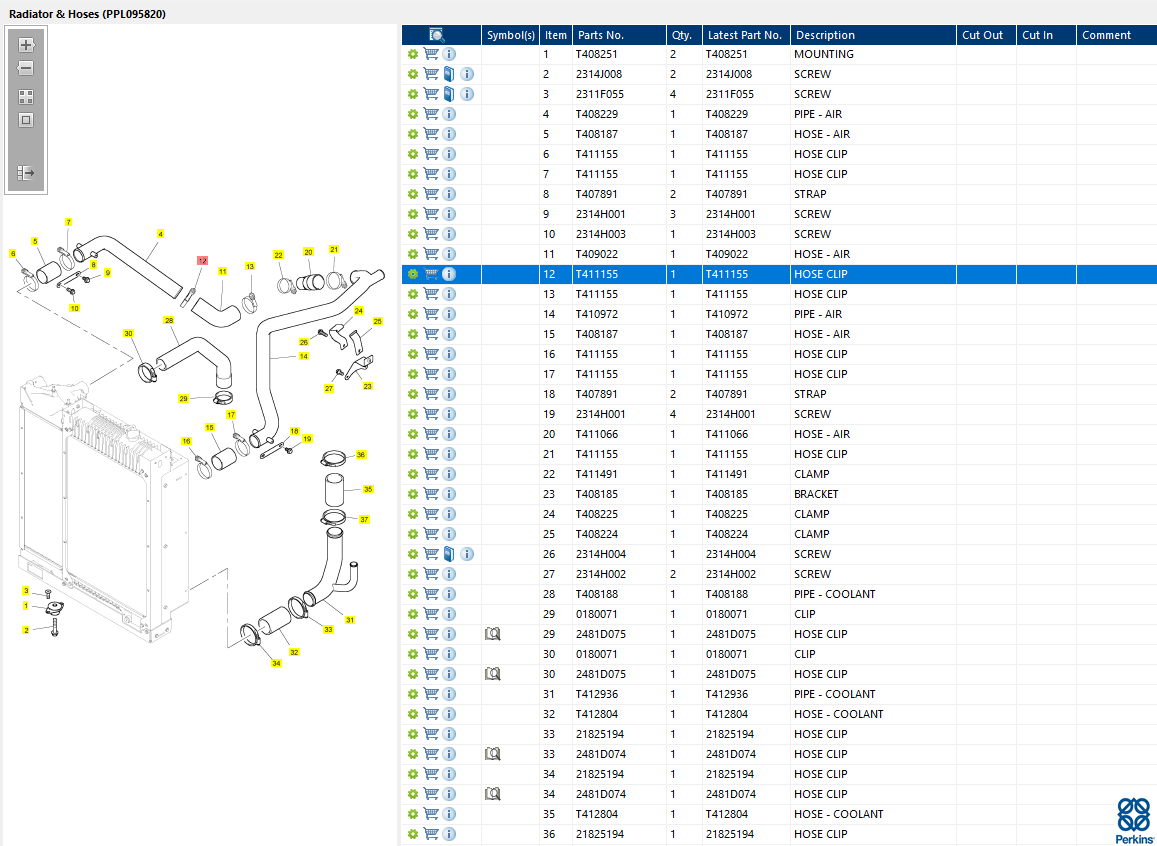
Task: Zoom in on the parts diagram
Action: coord(26,45)
